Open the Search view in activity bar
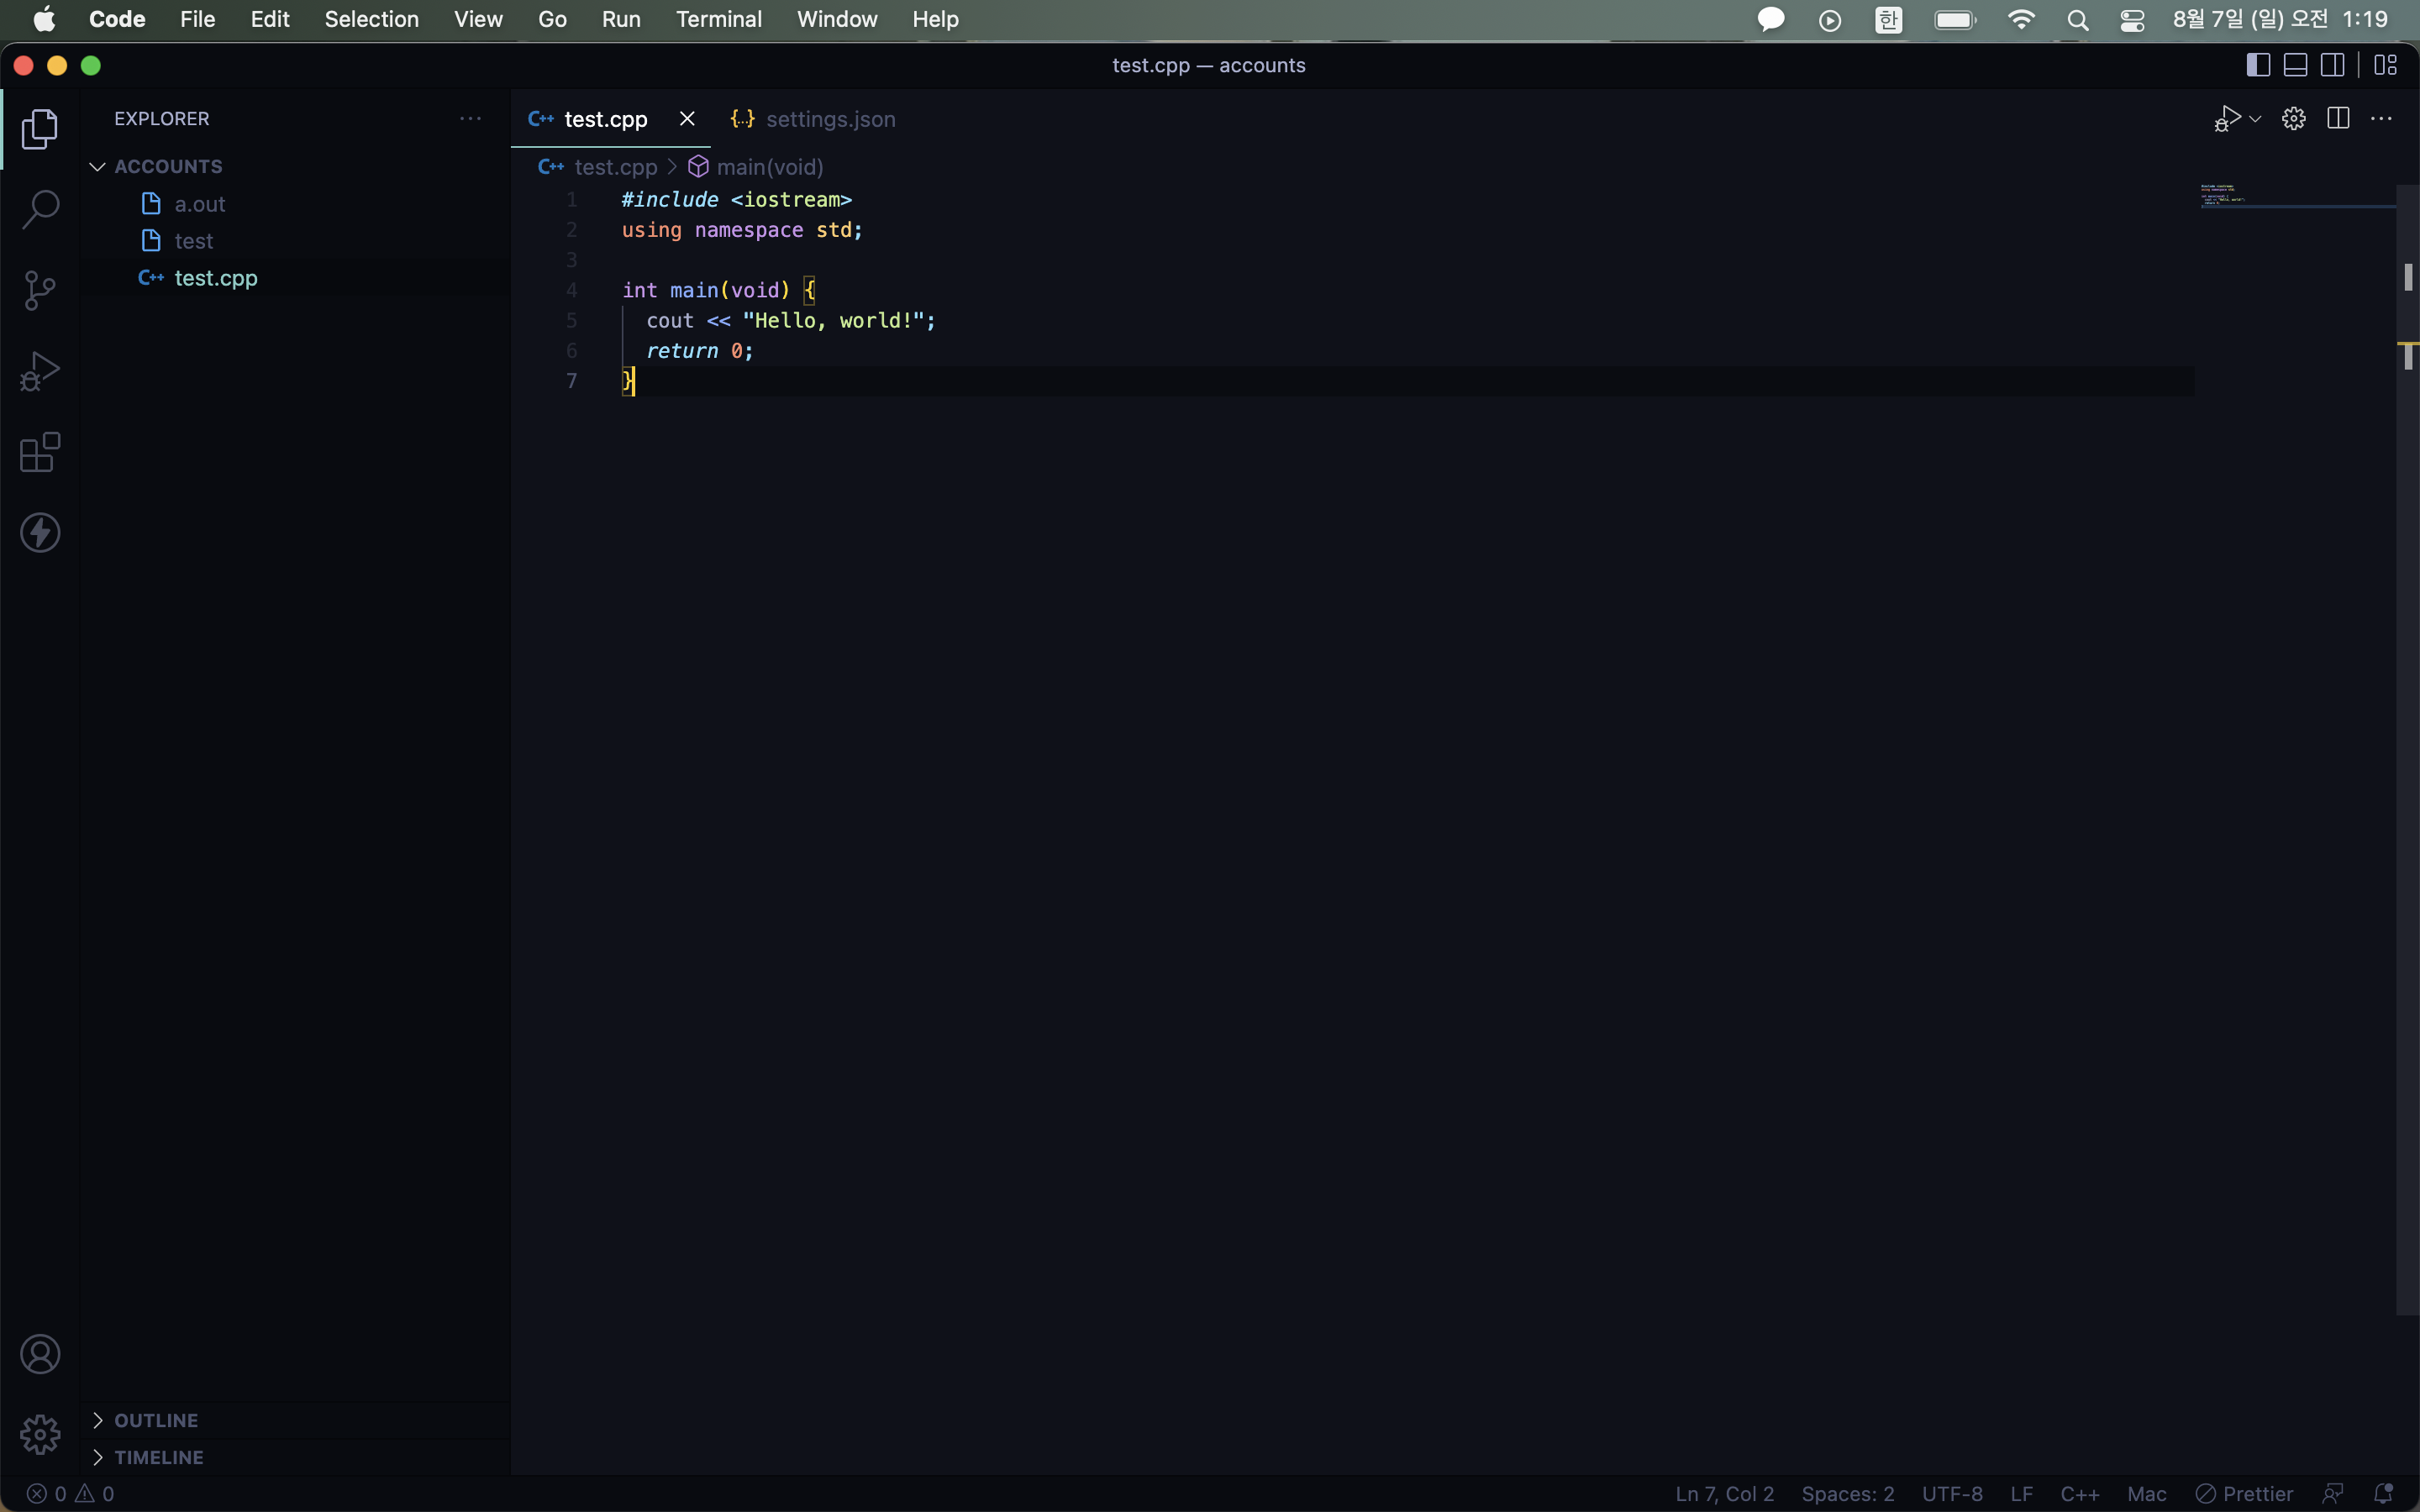 click(40, 209)
